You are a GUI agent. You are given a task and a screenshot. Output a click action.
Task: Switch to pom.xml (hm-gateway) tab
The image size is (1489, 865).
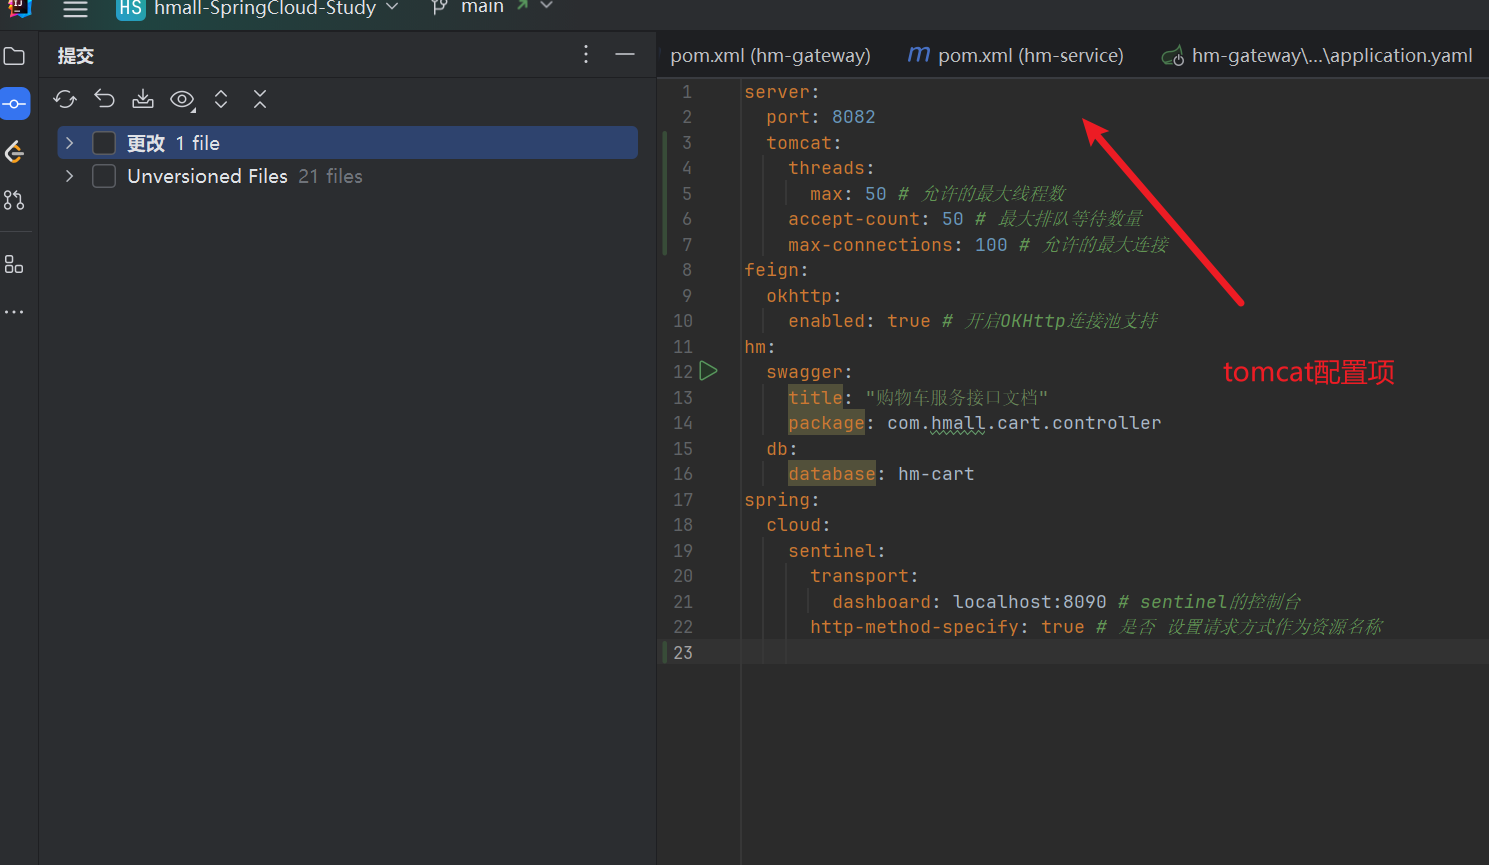770,56
